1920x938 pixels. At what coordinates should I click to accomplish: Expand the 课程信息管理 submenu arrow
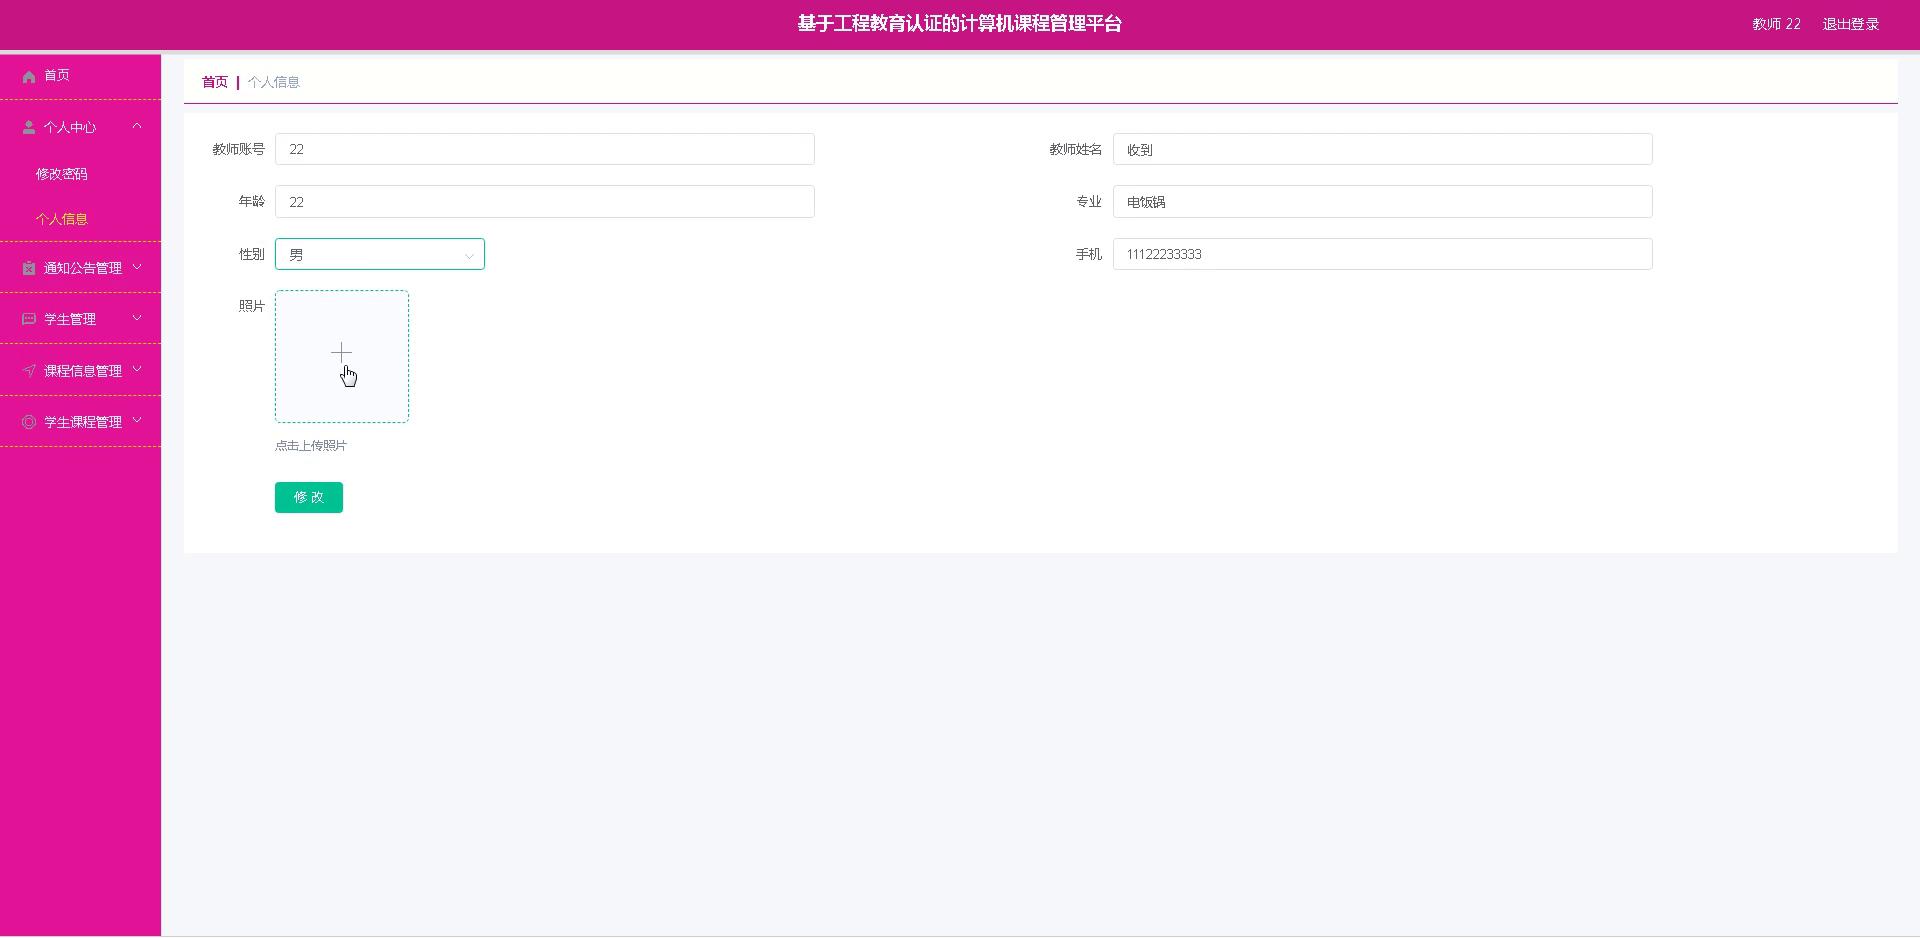pos(137,370)
